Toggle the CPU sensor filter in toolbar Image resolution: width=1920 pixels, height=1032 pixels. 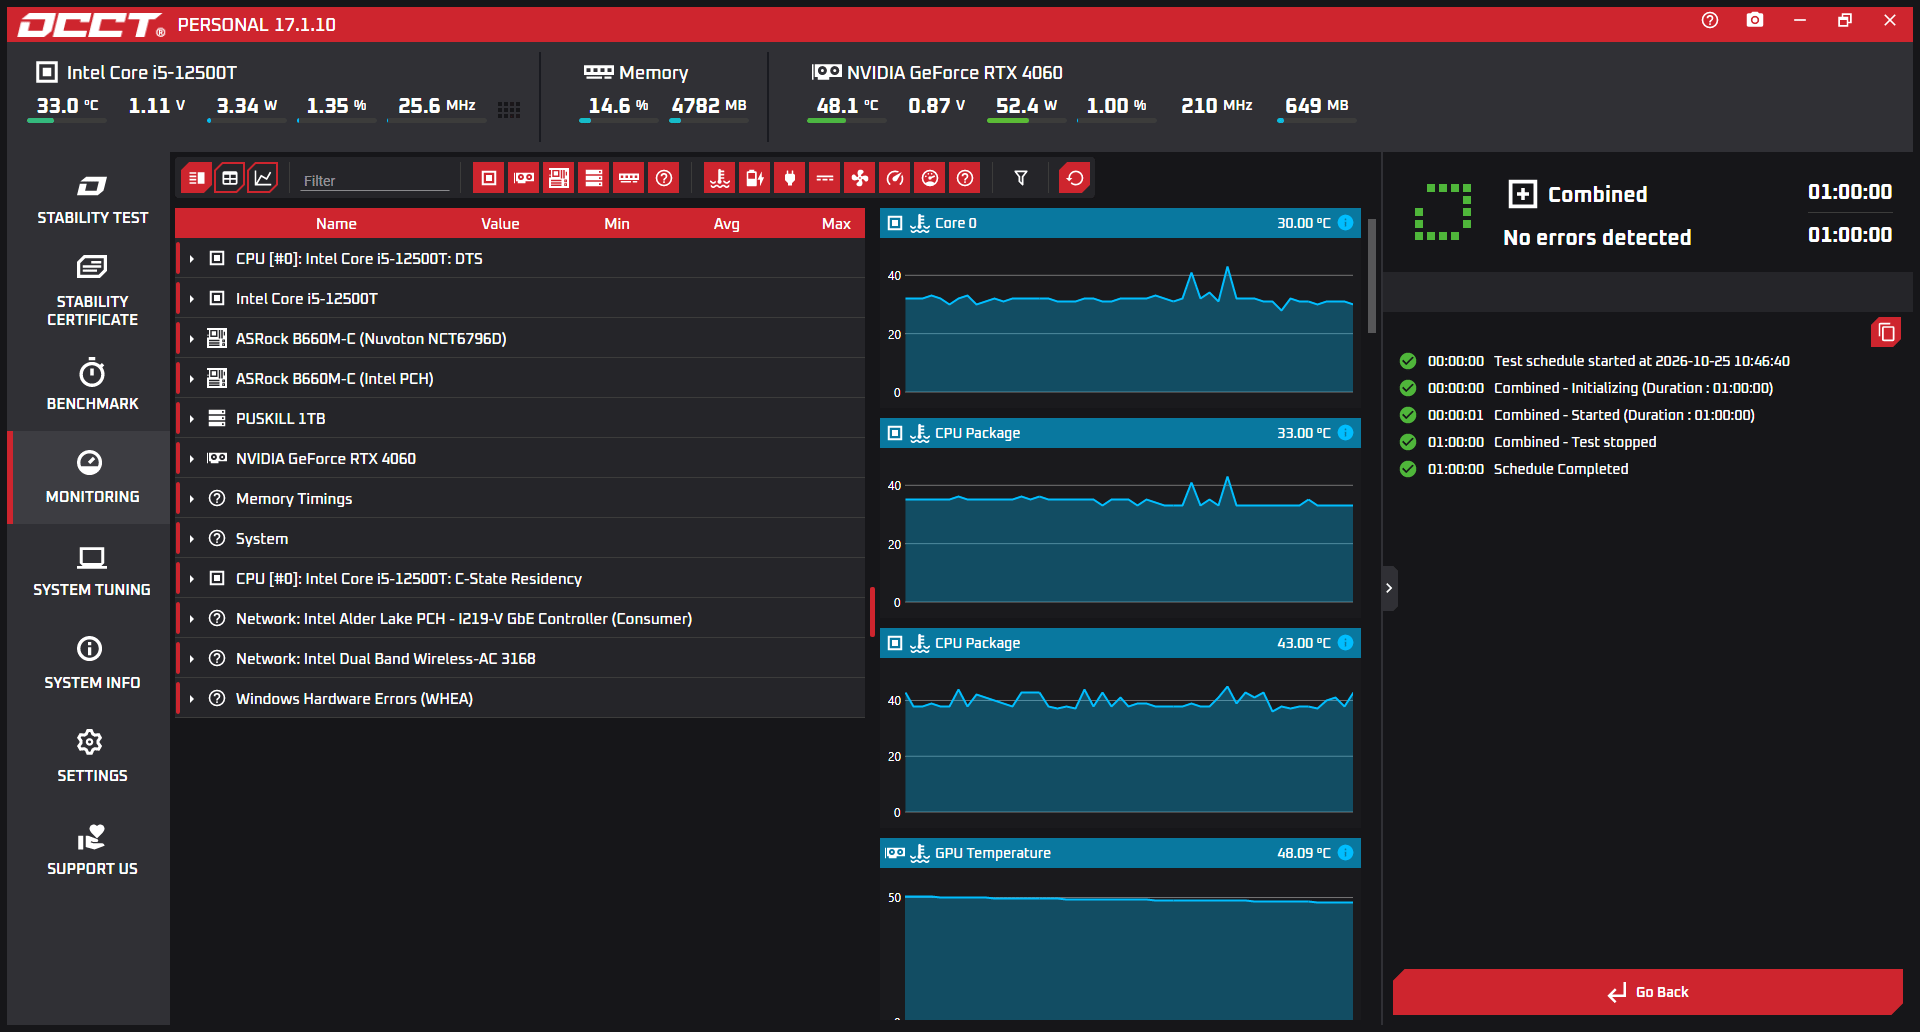point(489,178)
